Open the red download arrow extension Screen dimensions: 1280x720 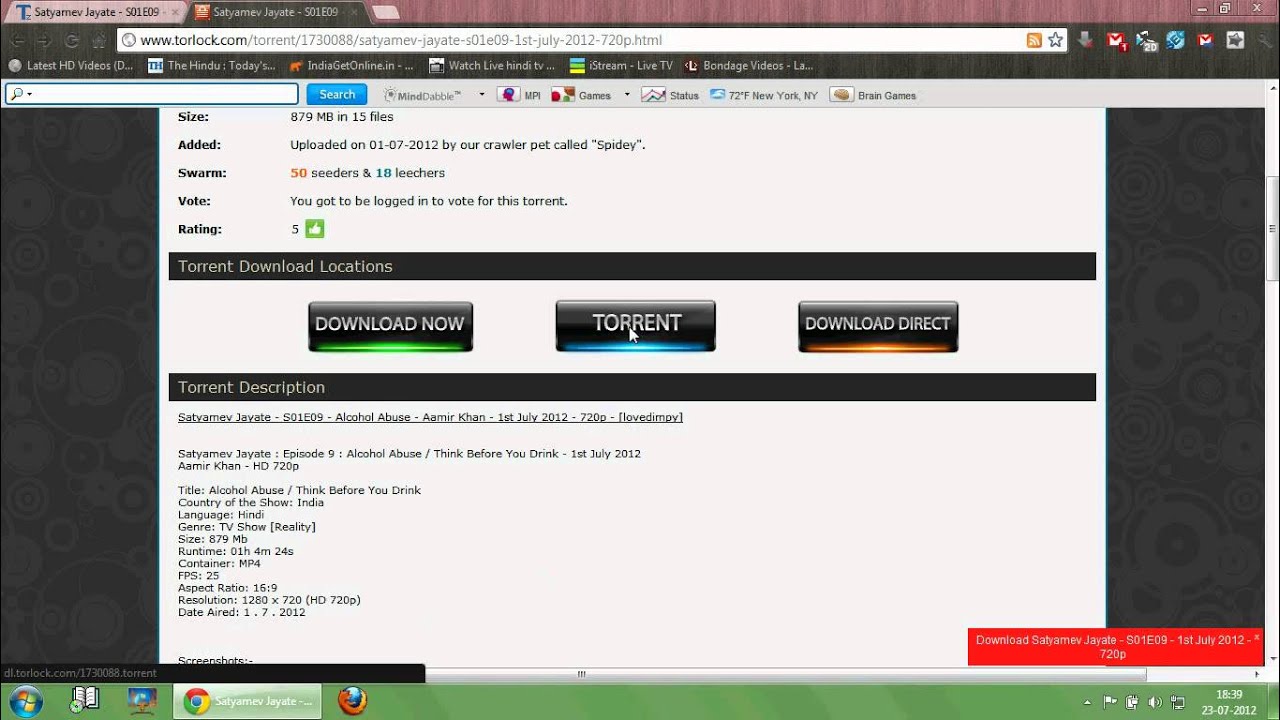point(1086,40)
